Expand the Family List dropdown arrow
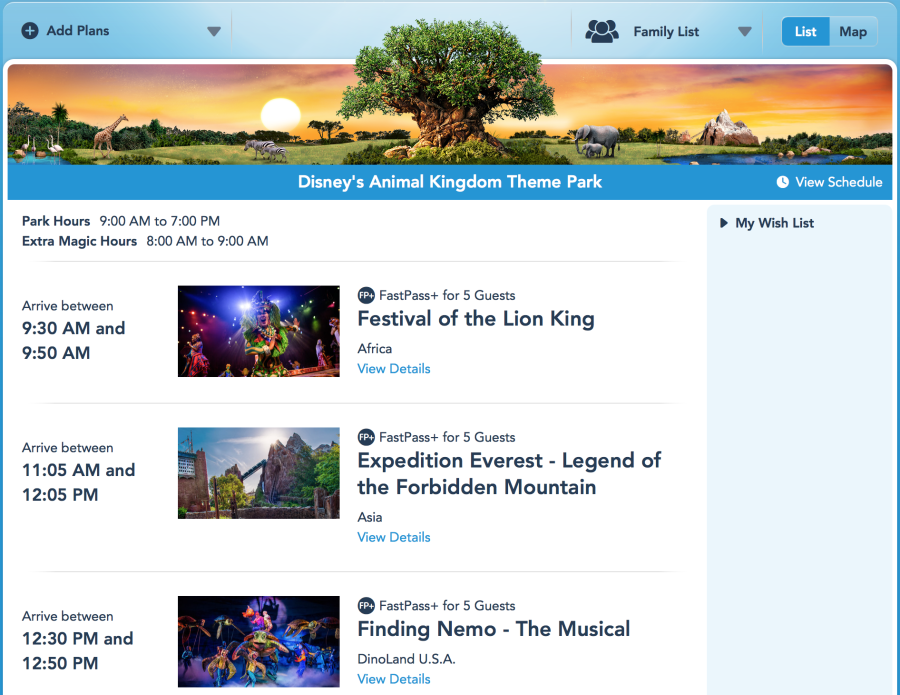Screen dimensions: 900x695 click(x=744, y=32)
